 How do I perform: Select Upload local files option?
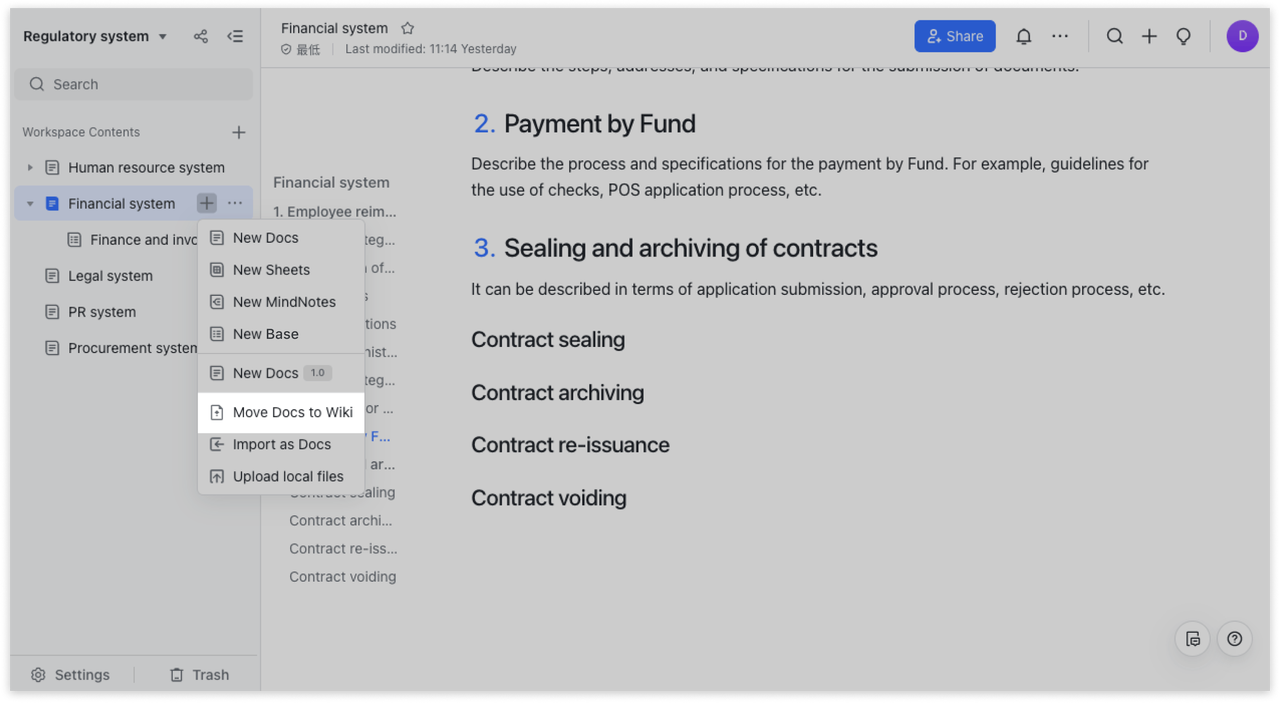[x=287, y=476]
